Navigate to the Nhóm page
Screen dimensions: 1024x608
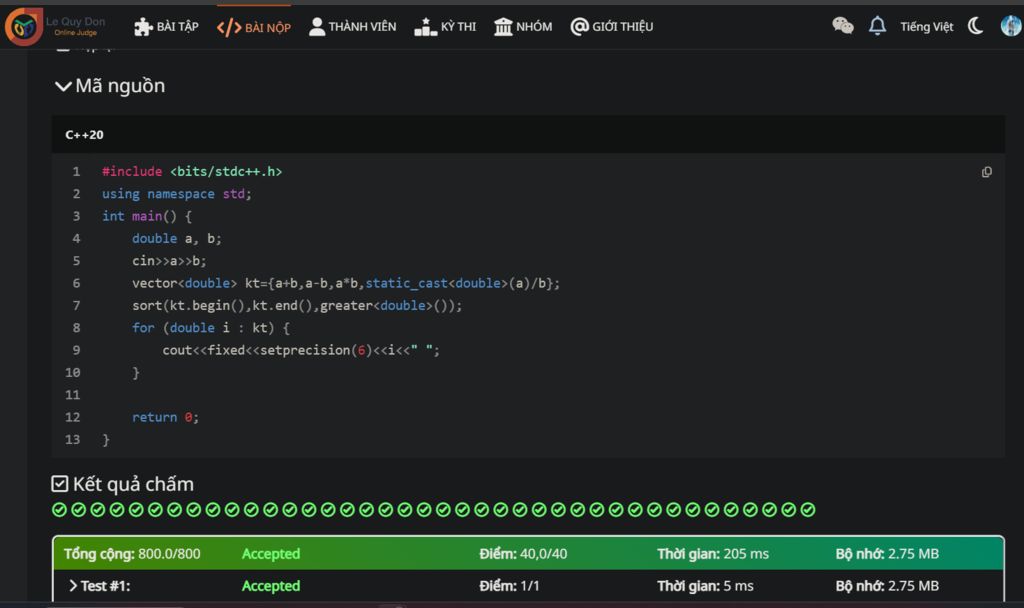(523, 27)
